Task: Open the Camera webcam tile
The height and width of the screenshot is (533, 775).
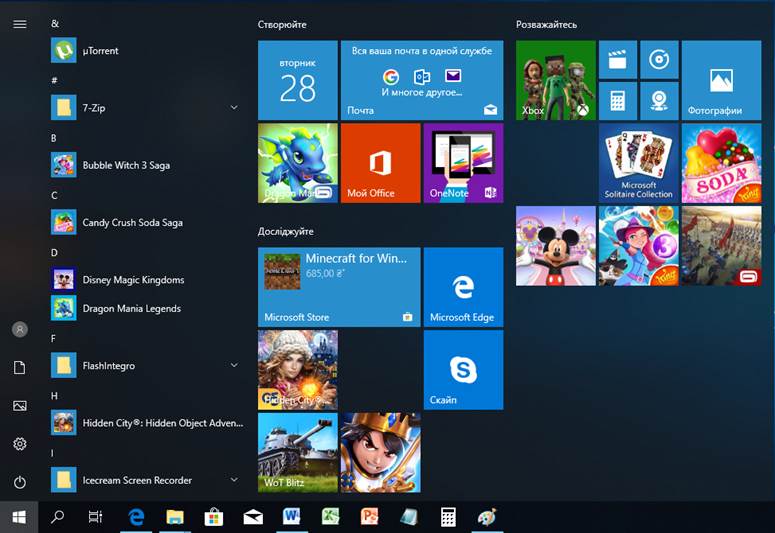Action: click(x=659, y=101)
